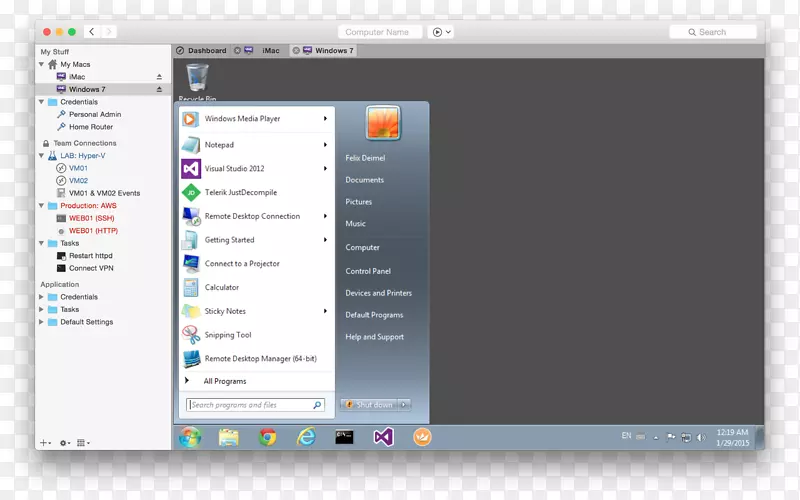The width and height of the screenshot is (800, 500).
Task: Click the Action Center flag icon
Action: [671, 437]
